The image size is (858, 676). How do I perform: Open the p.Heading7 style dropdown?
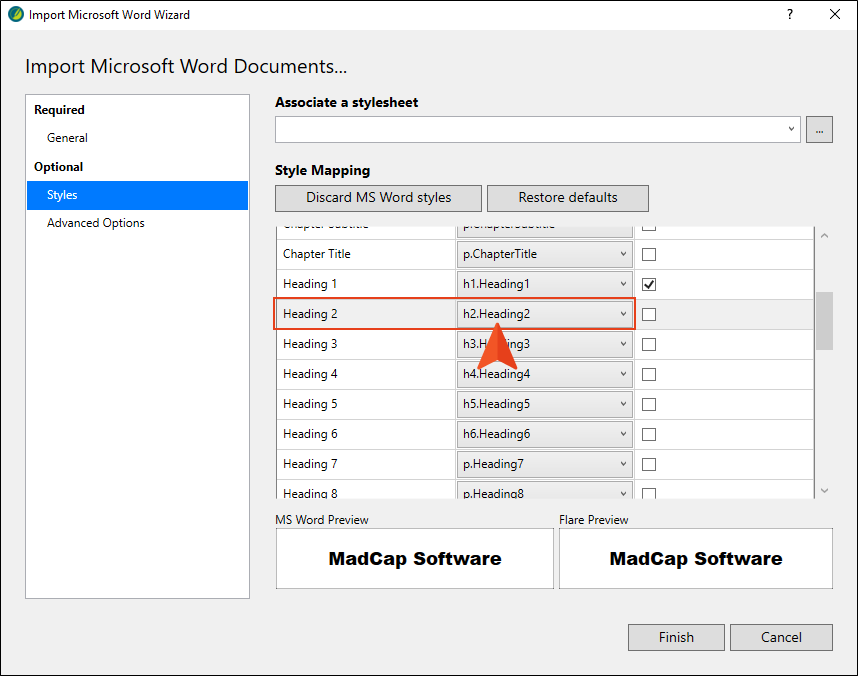pyautogui.click(x=544, y=465)
